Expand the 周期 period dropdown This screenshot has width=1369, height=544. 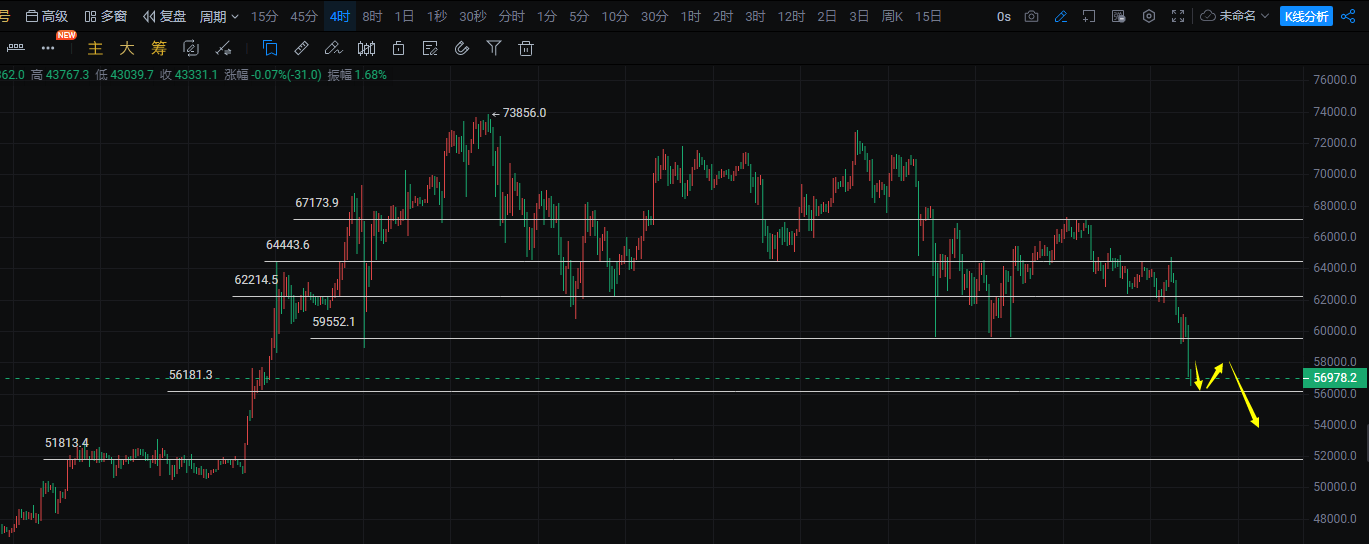pyautogui.click(x=219, y=16)
